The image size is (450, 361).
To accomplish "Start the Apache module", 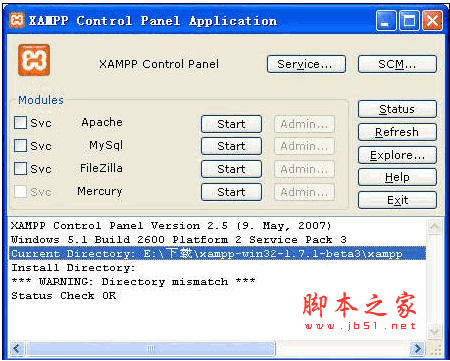I will [231, 124].
